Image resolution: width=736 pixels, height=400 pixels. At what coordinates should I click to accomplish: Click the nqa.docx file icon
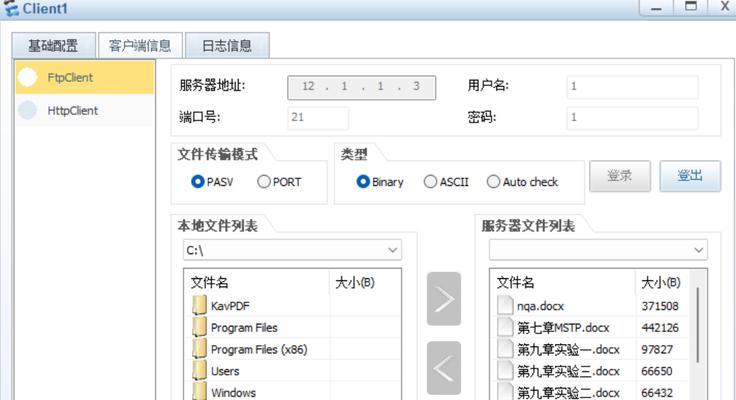click(x=505, y=306)
